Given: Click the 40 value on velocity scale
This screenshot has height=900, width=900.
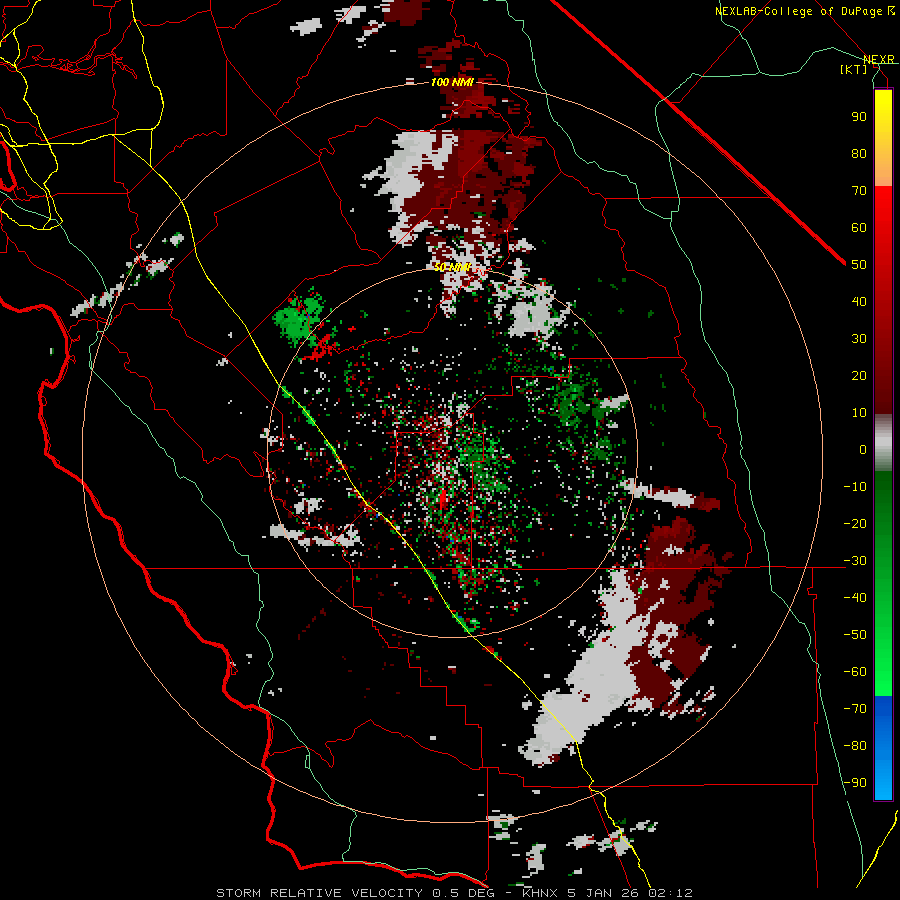Looking at the screenshot, I should click(x=859, y=301).
